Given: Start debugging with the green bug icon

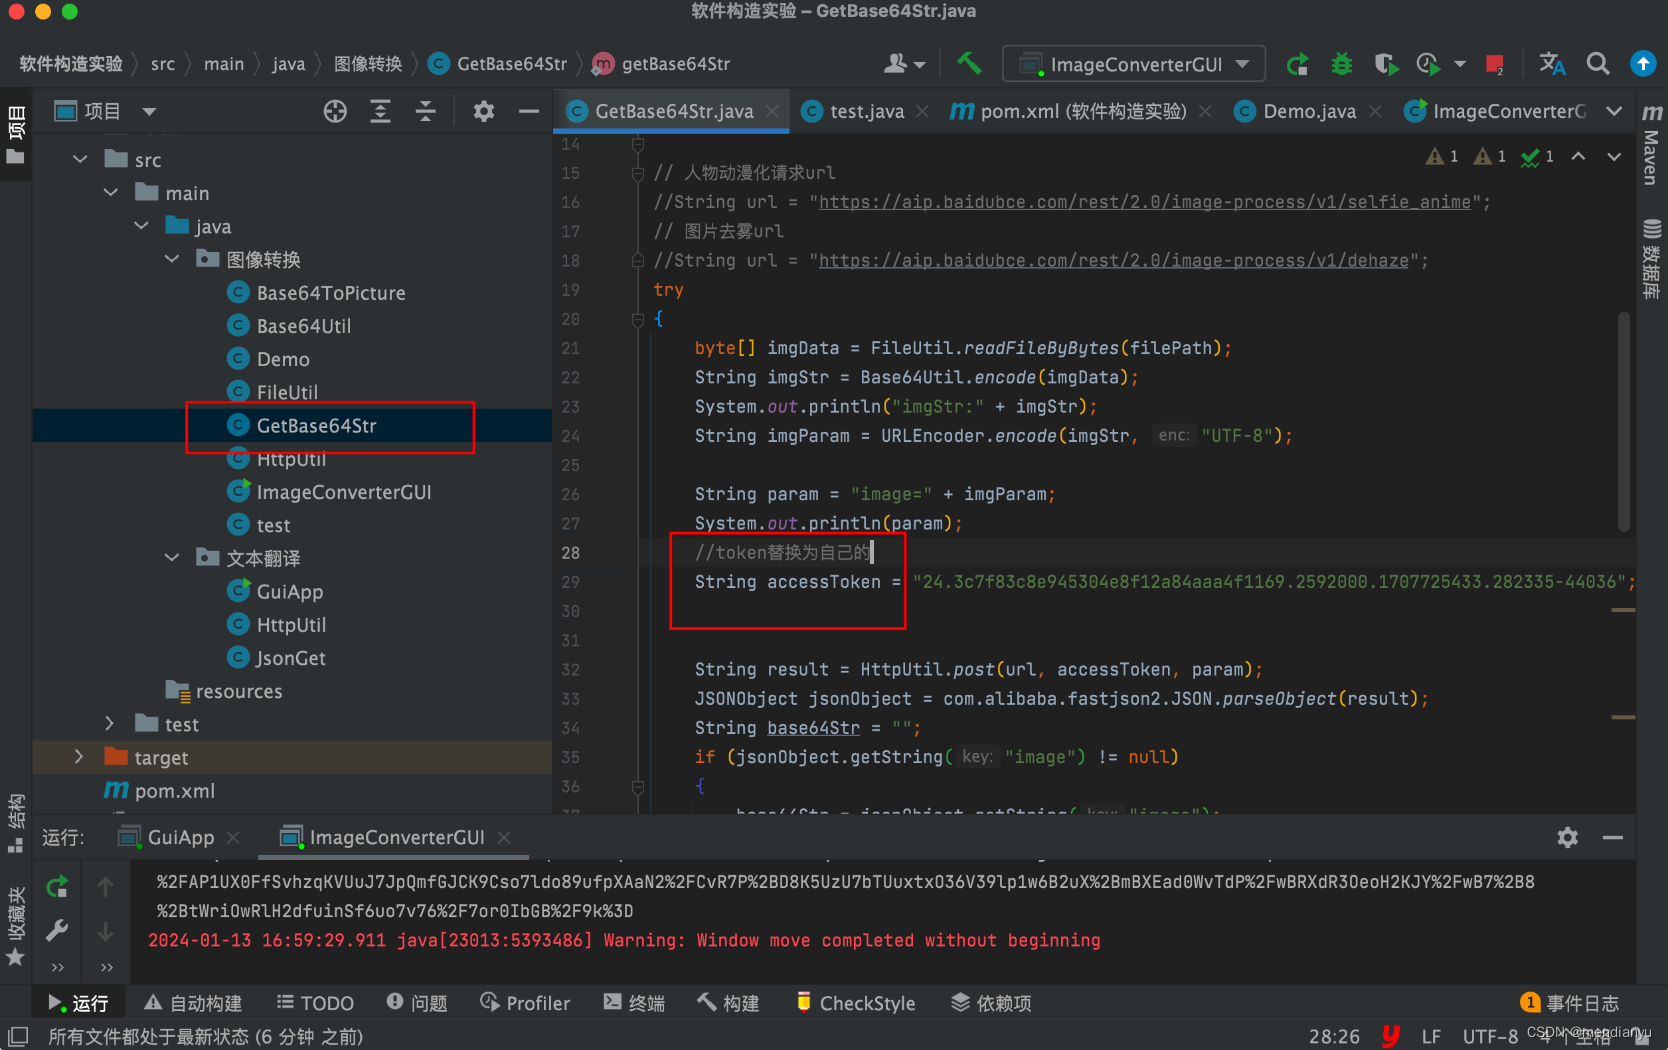Looking at the screenshot, I should [1342, 64].
